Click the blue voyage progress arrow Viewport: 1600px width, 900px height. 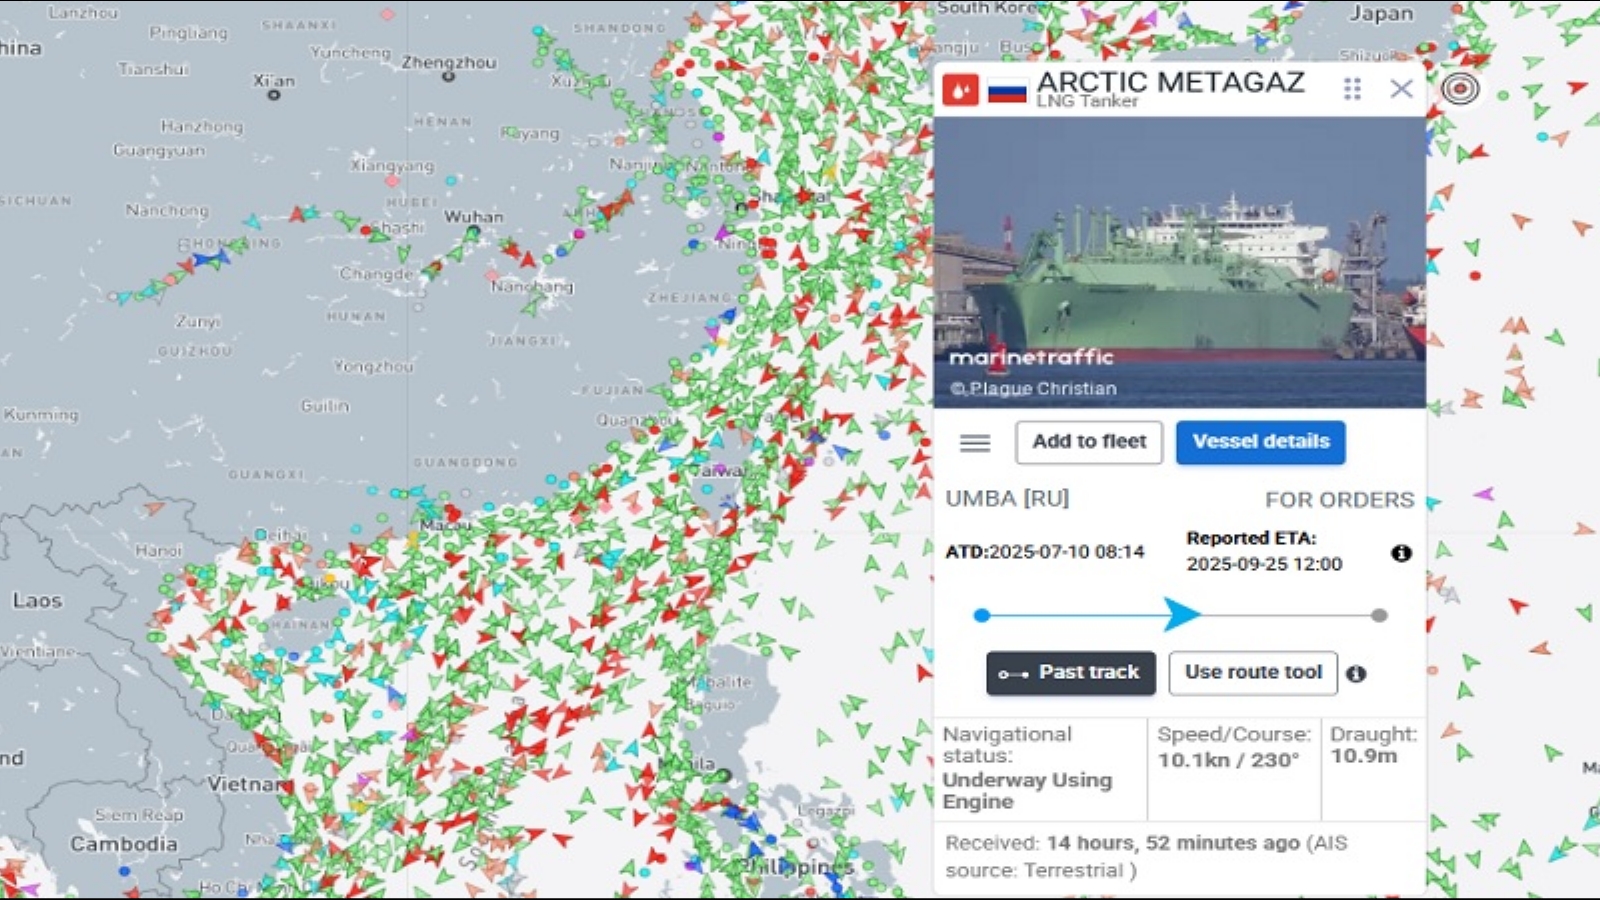pyautogui.click(x=1182, y=614)
